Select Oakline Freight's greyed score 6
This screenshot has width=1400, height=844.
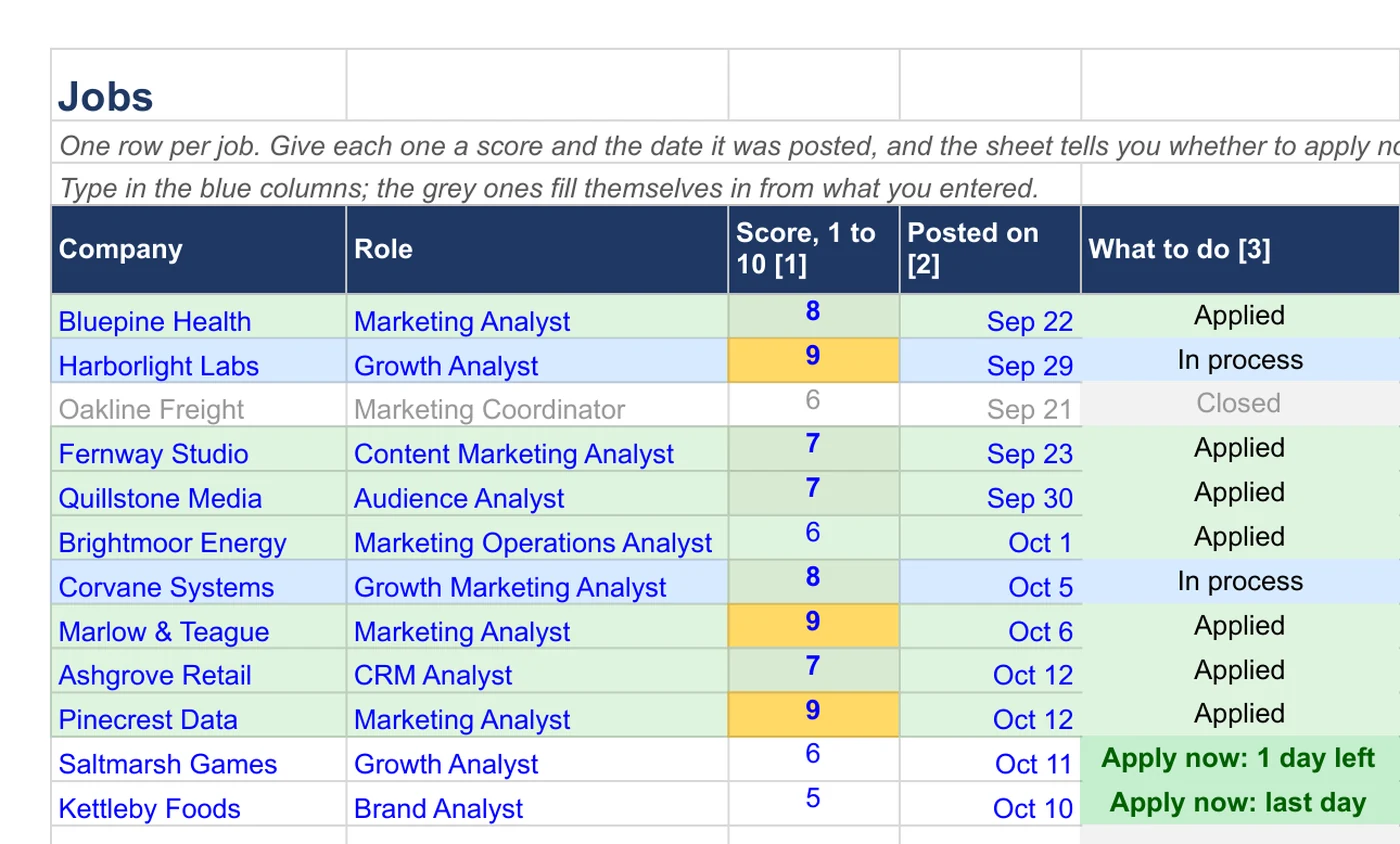click(x=814, y=404)
